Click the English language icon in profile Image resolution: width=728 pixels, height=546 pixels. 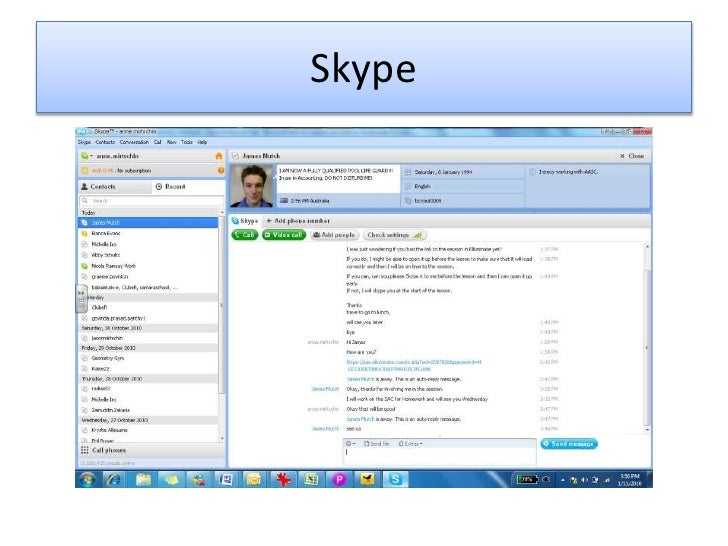(408, 186)
